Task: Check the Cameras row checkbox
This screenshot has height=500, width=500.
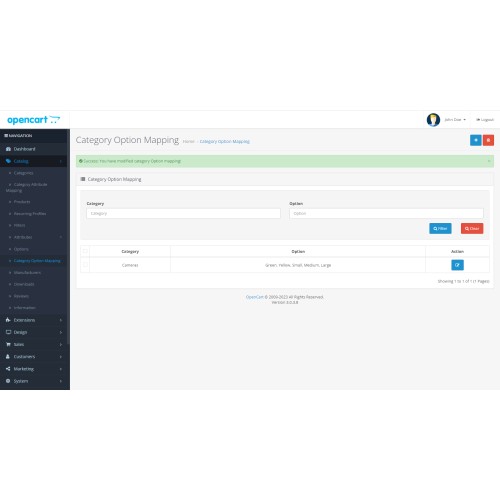Action: pyautogui.click(x=85, y=265)
